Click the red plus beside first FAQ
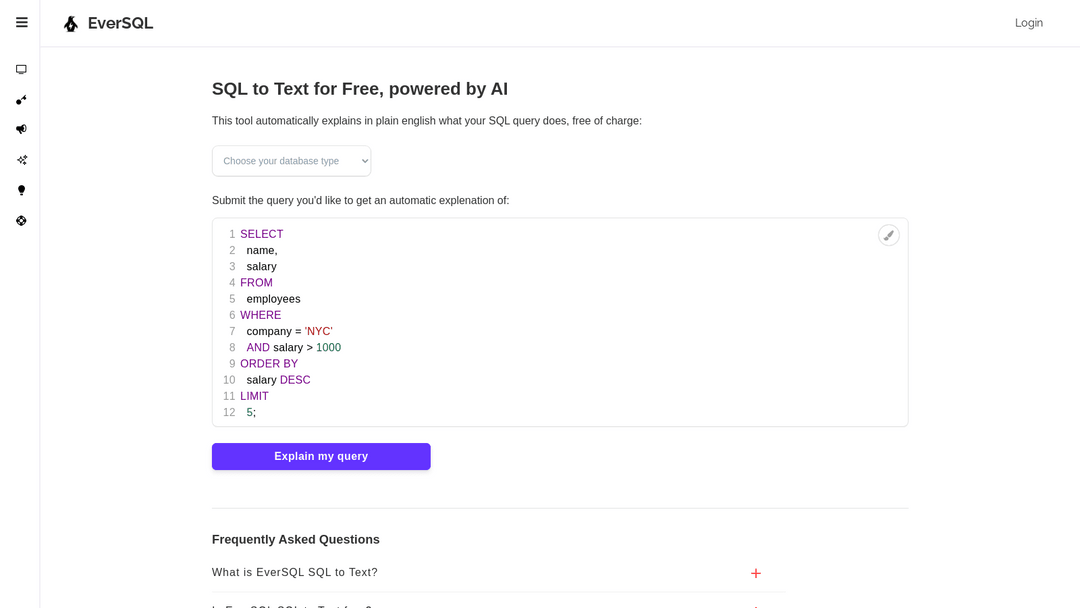The height and width of the screenshot is (608, 1080). coord(755,573)
